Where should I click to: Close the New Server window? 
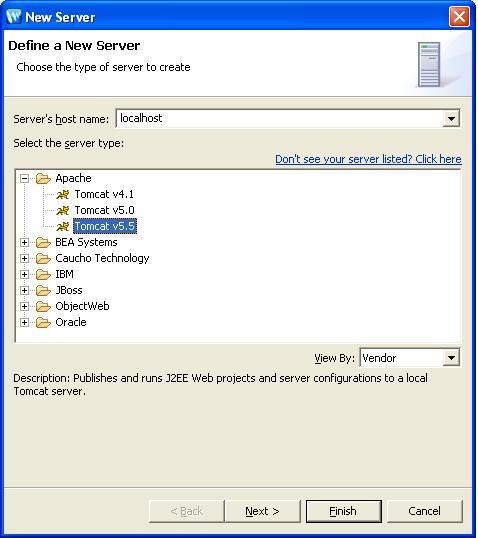(x=459, y=16)
